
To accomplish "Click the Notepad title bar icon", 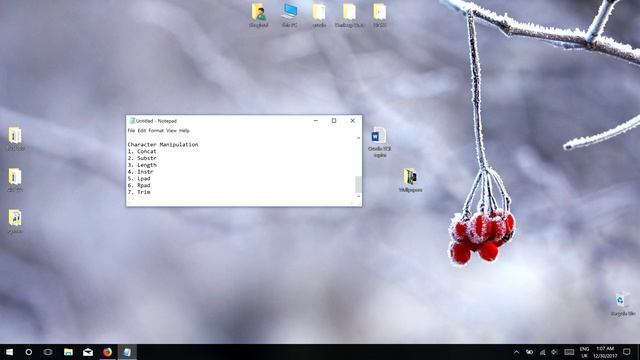I will tap(131, 121).
